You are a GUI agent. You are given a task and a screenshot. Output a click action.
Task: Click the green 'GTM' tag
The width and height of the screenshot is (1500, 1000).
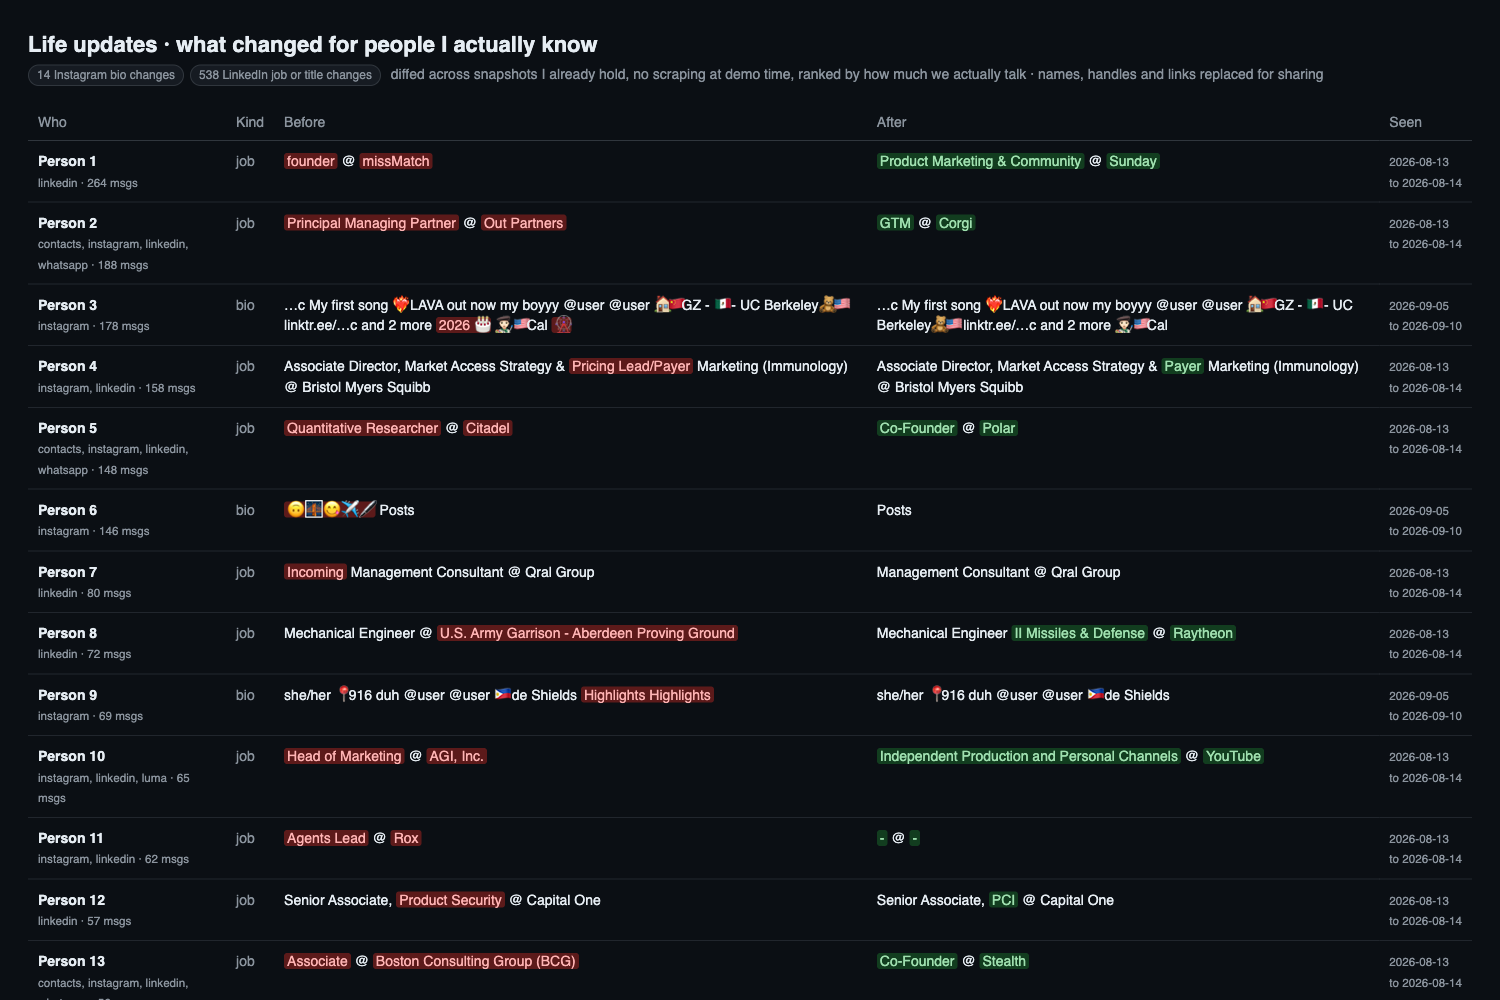coord(895,223)
